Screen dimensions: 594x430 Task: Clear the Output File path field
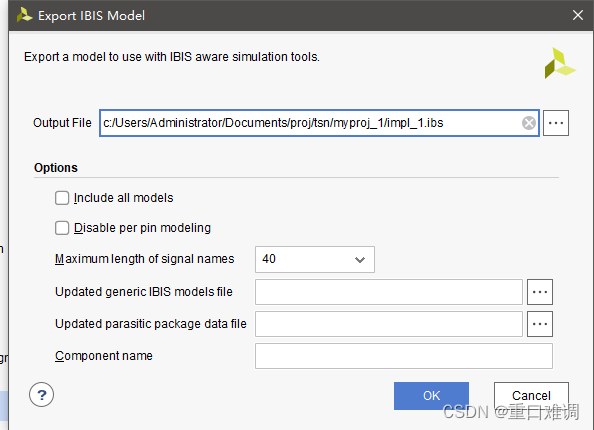pyautogui.click(x=528, y=123)
